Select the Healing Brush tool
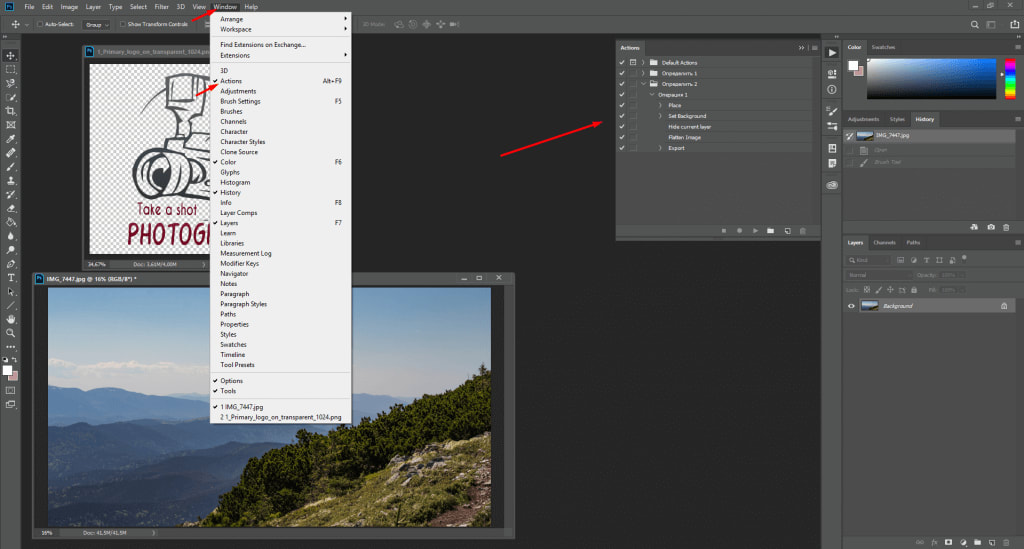Screen dimensions: 1024x549 pyautogui.click(x=10, y=153)
